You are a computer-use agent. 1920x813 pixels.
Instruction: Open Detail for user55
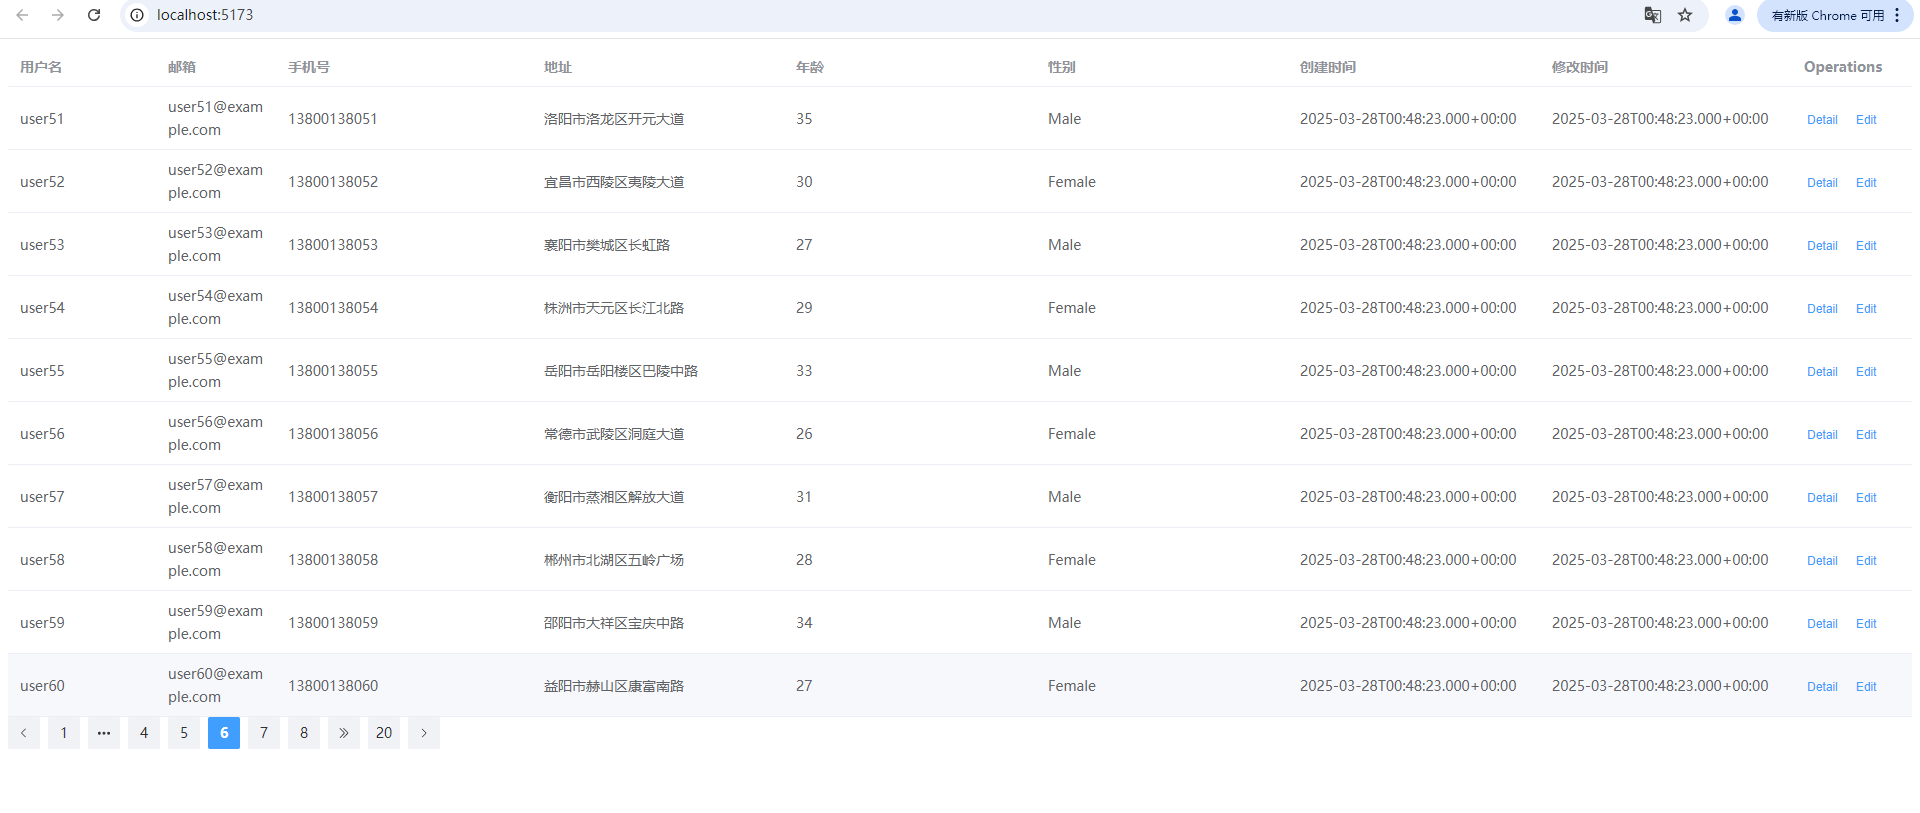pyautogui.click(x=1822, y=372)
